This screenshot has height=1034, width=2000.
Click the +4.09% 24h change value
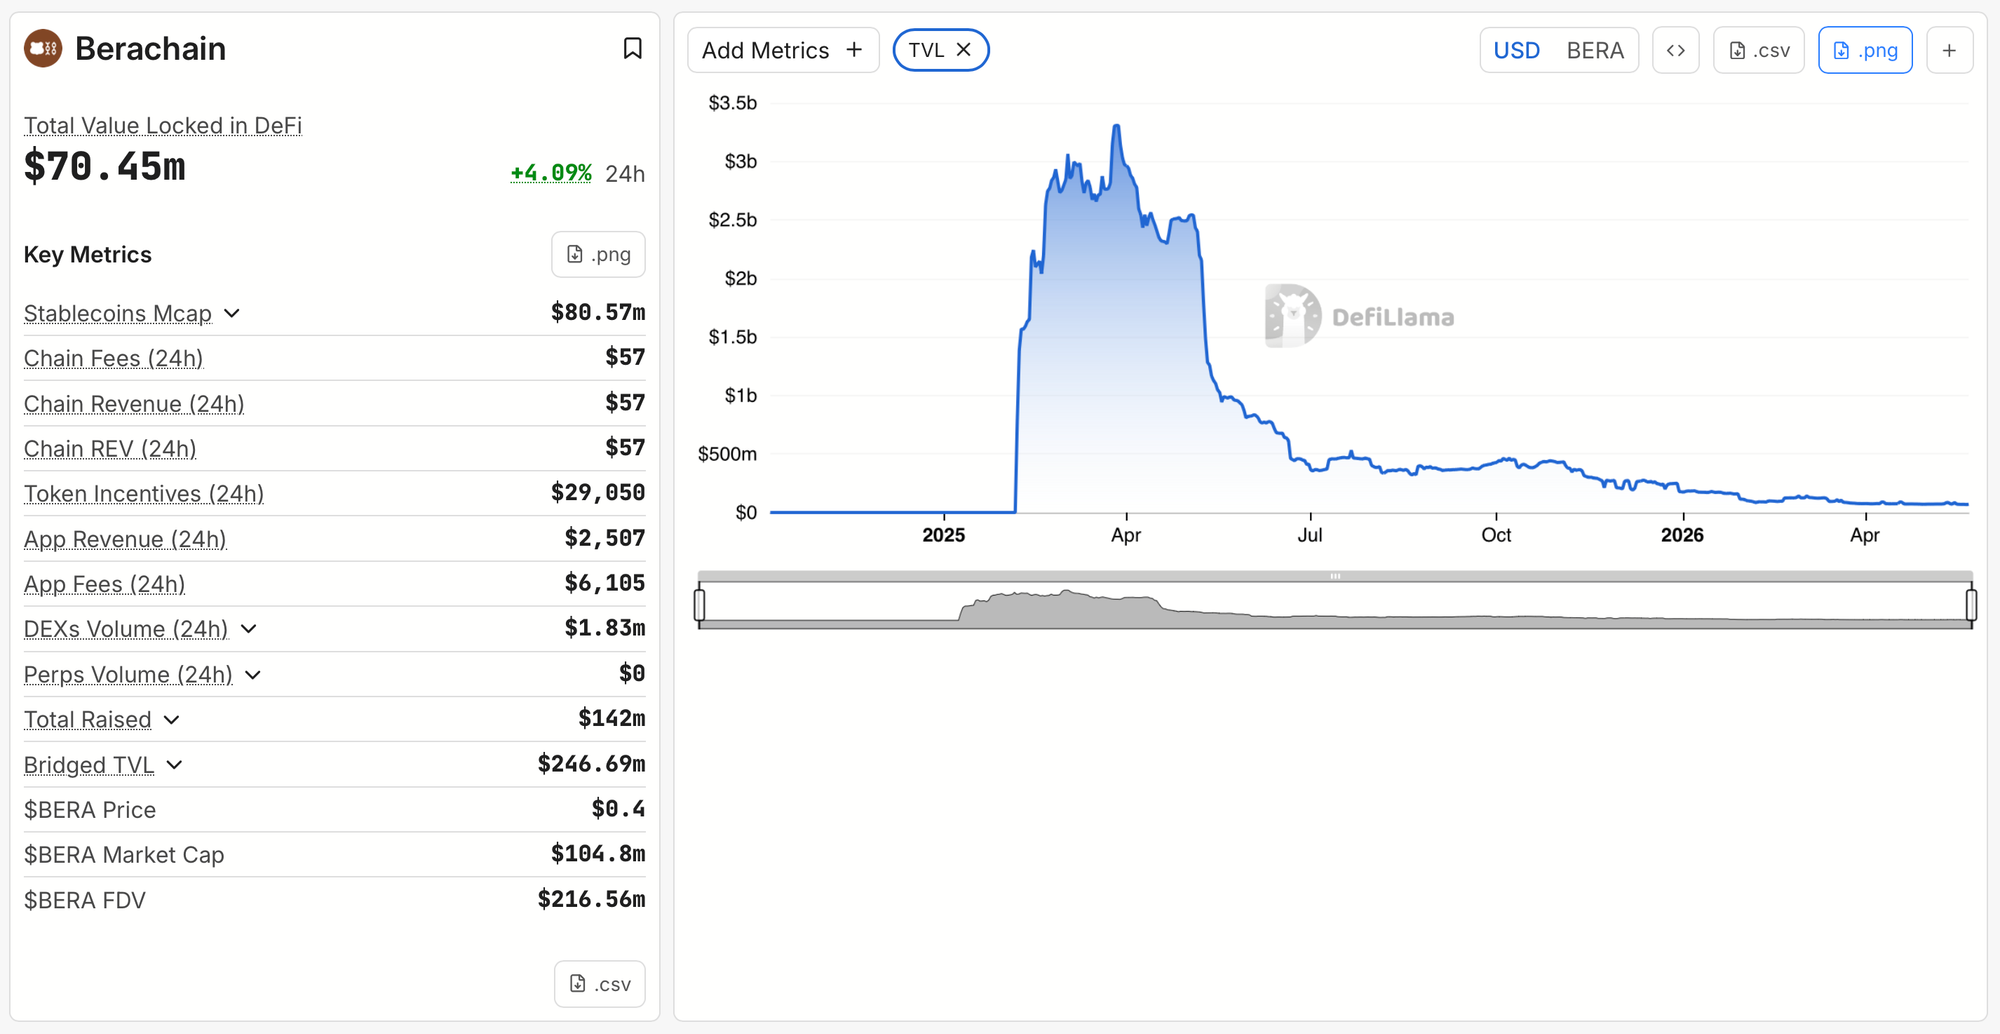click(x=551, y=173)
